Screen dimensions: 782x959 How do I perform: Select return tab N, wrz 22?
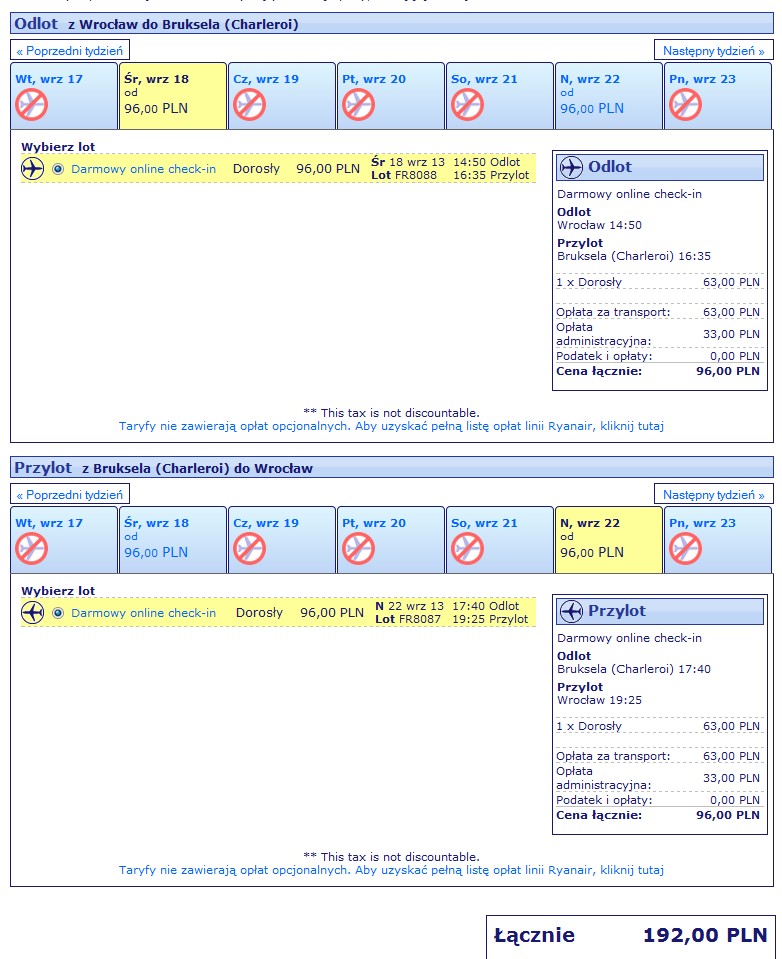(x=608, y=539)
